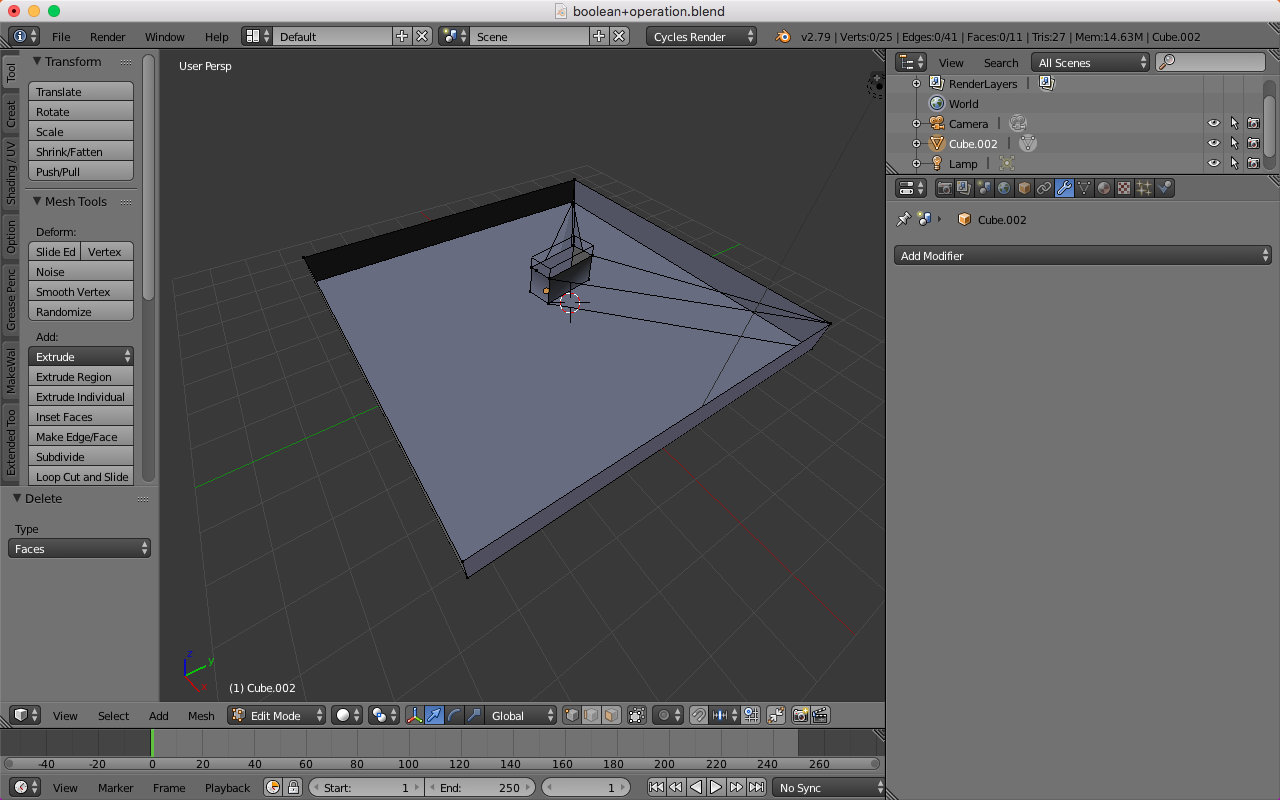1280x800 pixels.
Task: Open the Window menu
Action: click(x=165, y=36)
